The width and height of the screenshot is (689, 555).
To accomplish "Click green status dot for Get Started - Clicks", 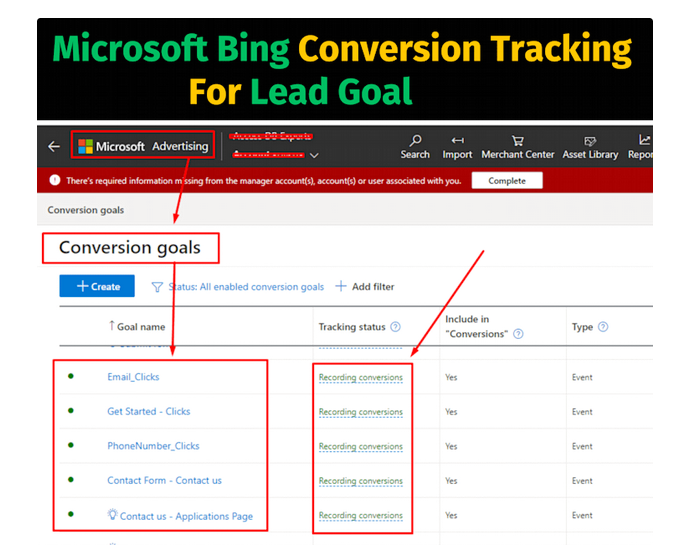I will [x=71, y=411].
